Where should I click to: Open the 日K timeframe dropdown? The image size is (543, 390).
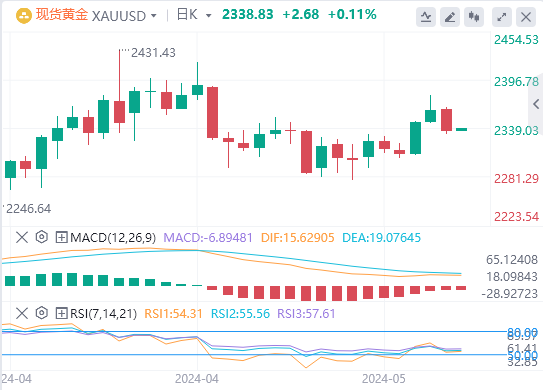(194, 15)
